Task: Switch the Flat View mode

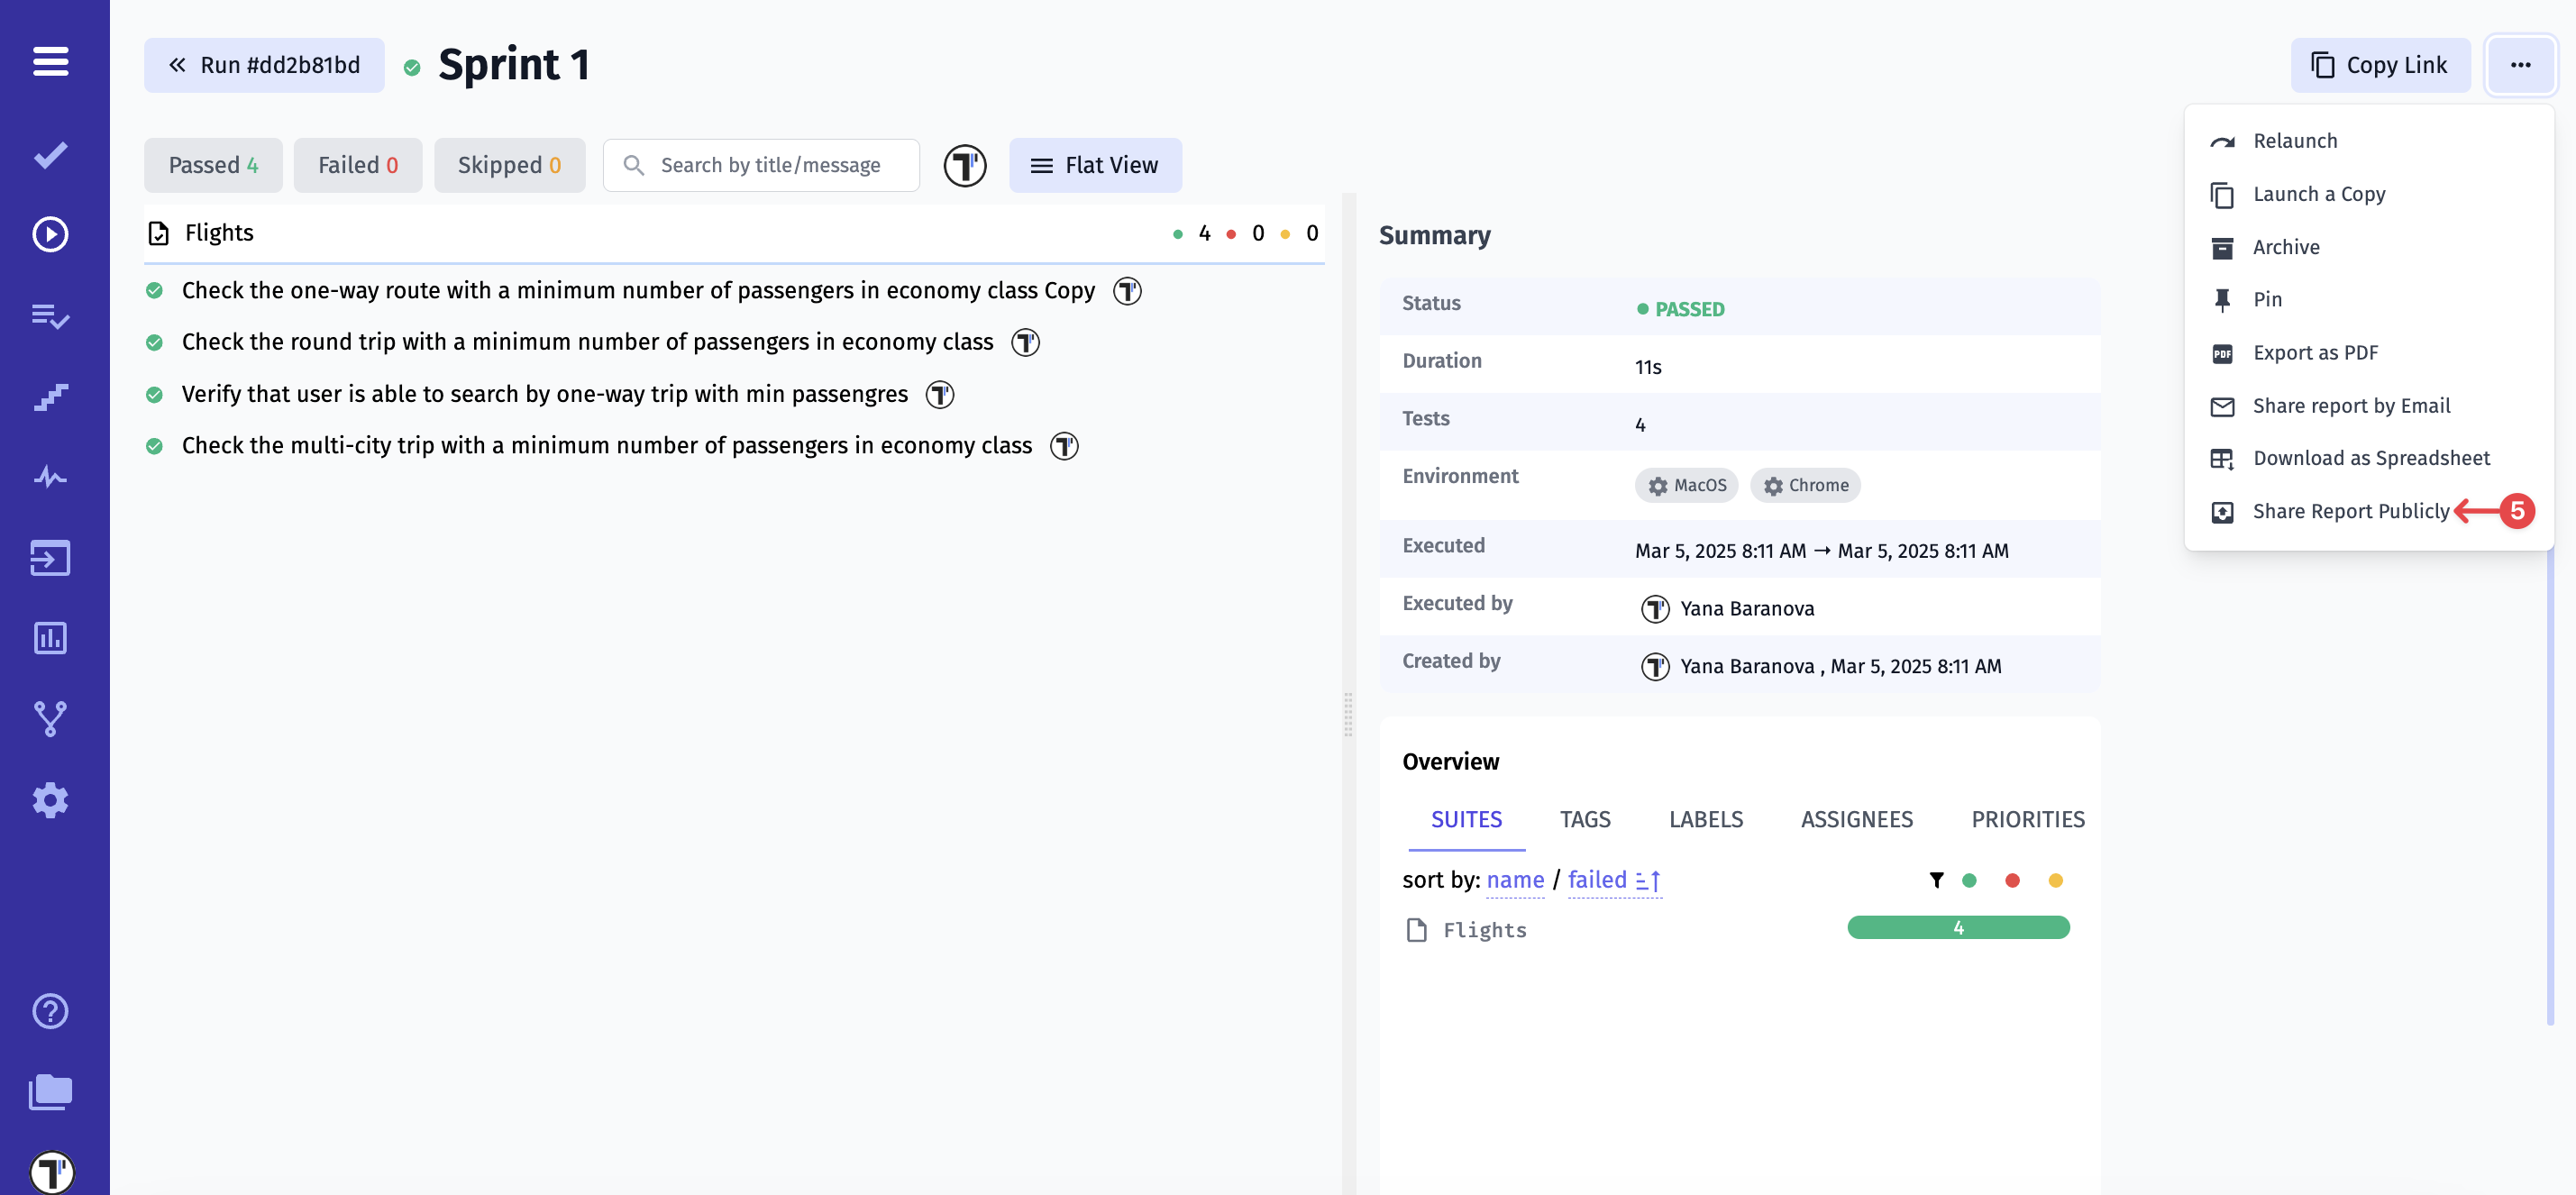Action: pyautogui.click(x=1095, y=165)
